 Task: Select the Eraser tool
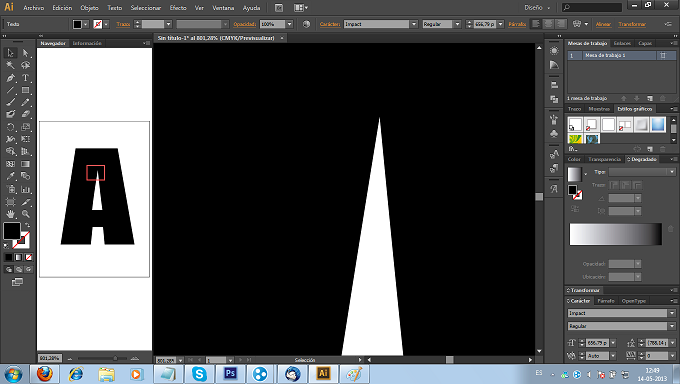[x=26, y=114]
